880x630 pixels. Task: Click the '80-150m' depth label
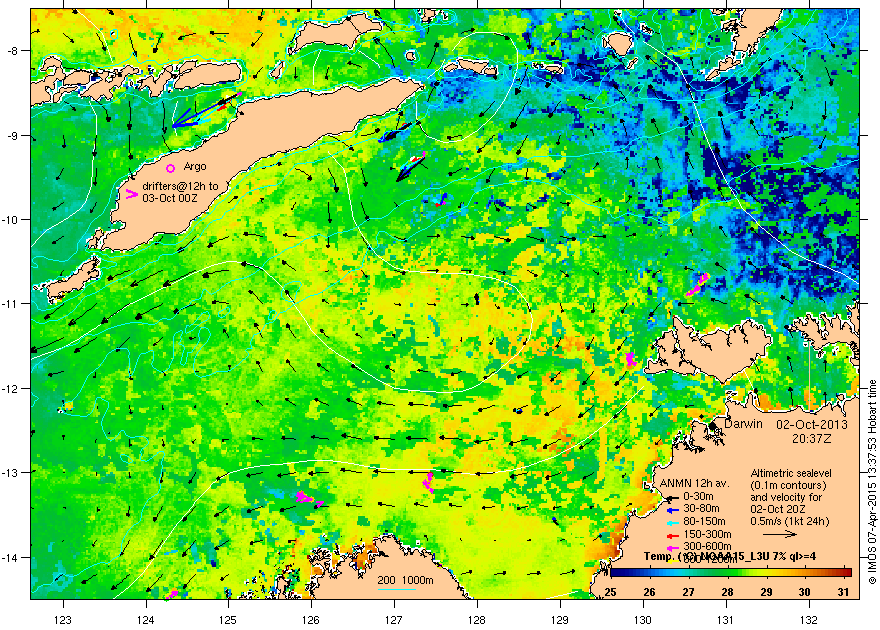point(704,522)
